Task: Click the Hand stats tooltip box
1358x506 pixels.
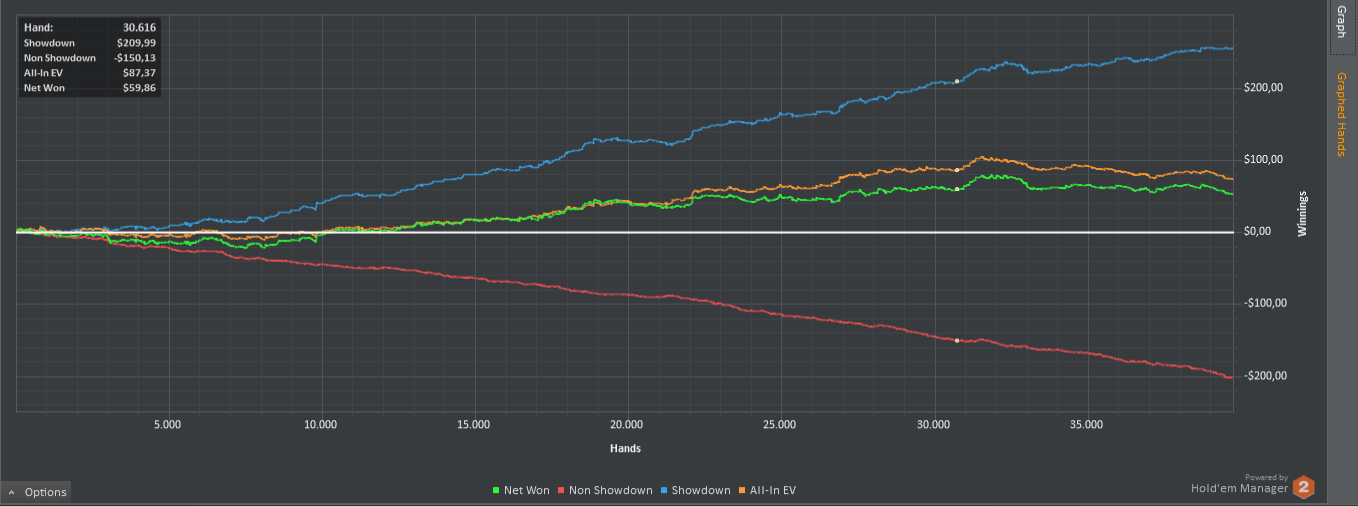Action: (x=90, y=58)
